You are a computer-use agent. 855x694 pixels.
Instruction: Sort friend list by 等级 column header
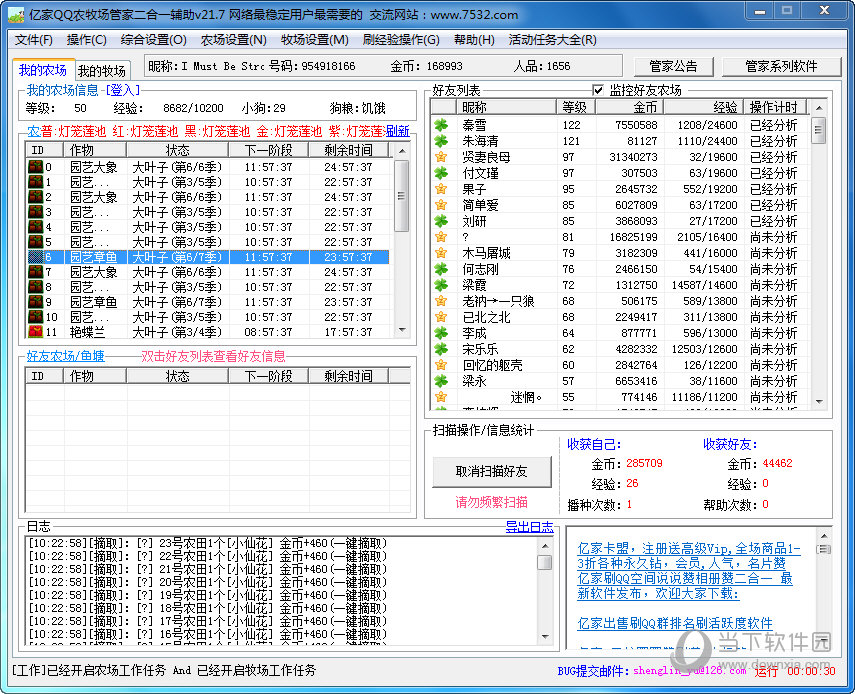(x=575, y=107)
